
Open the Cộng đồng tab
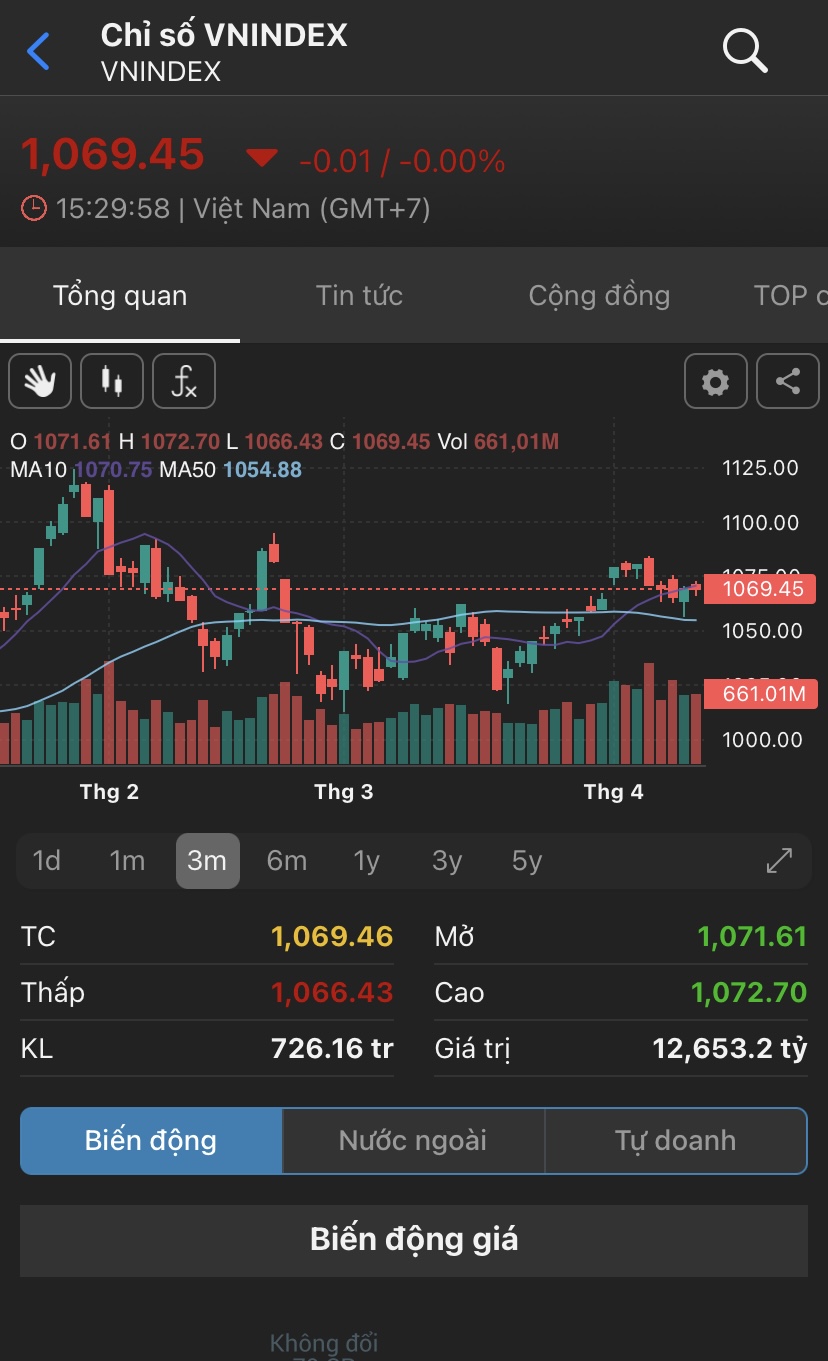[x=599, y=296]
